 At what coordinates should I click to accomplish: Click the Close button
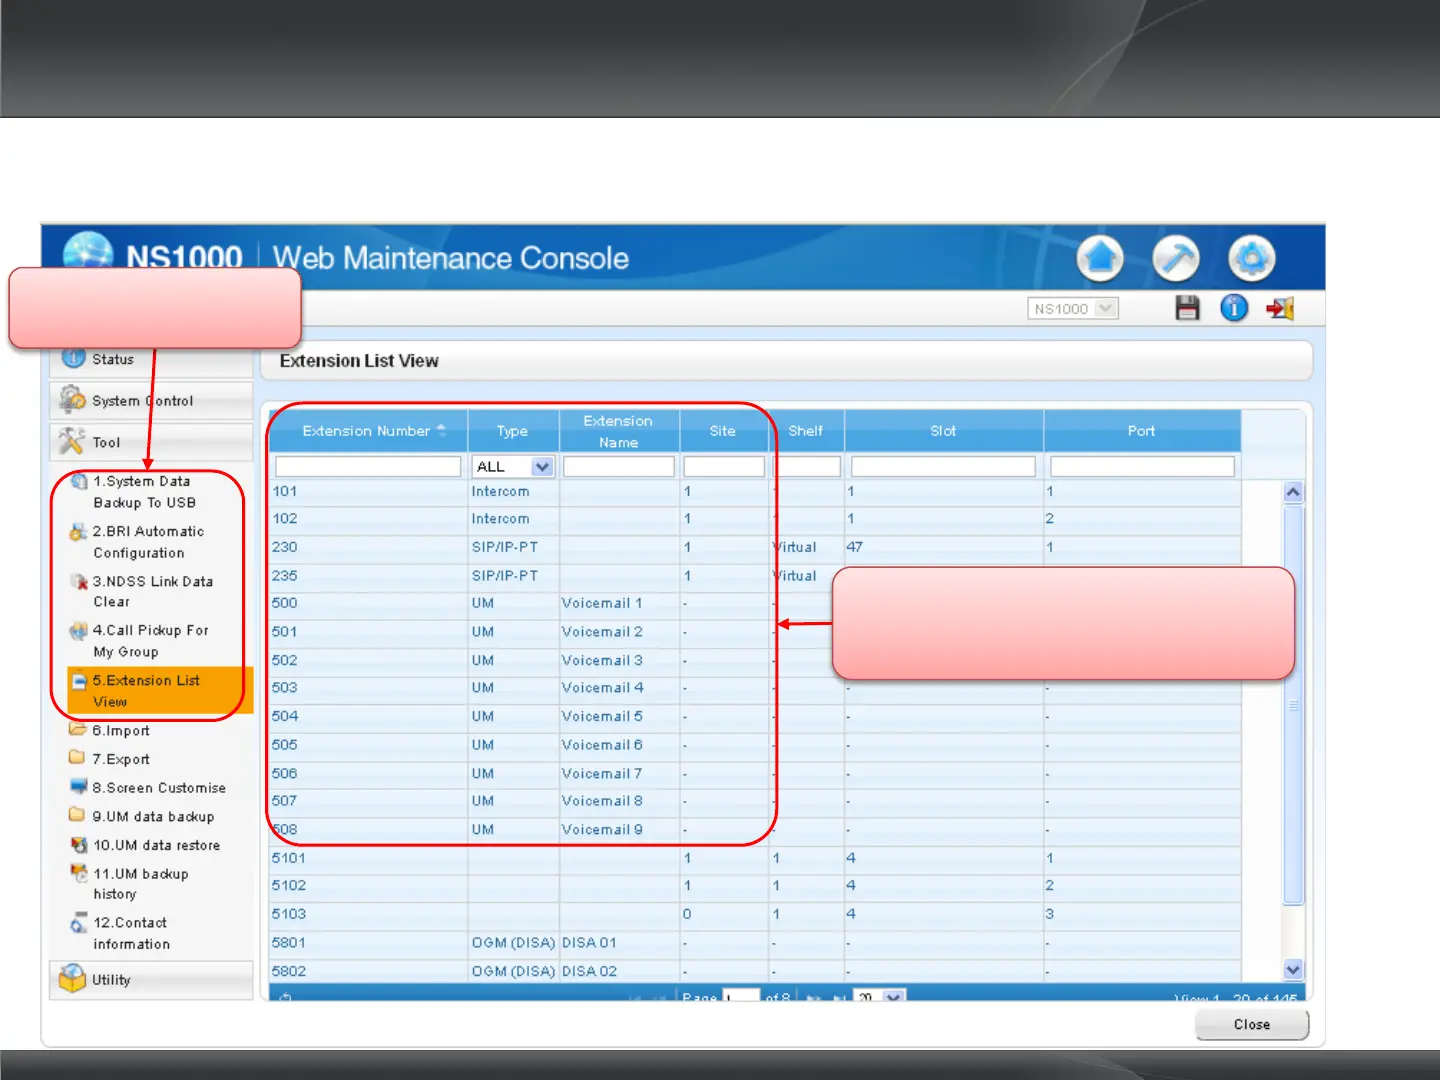[1252, 1024]
